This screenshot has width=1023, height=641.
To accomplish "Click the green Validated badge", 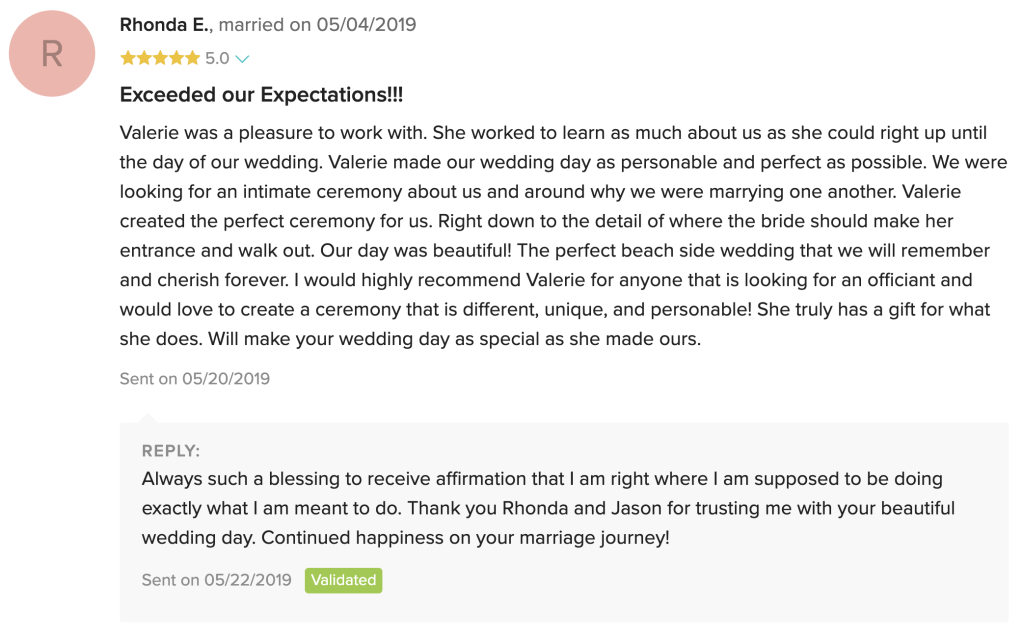I will coord(343,580).
